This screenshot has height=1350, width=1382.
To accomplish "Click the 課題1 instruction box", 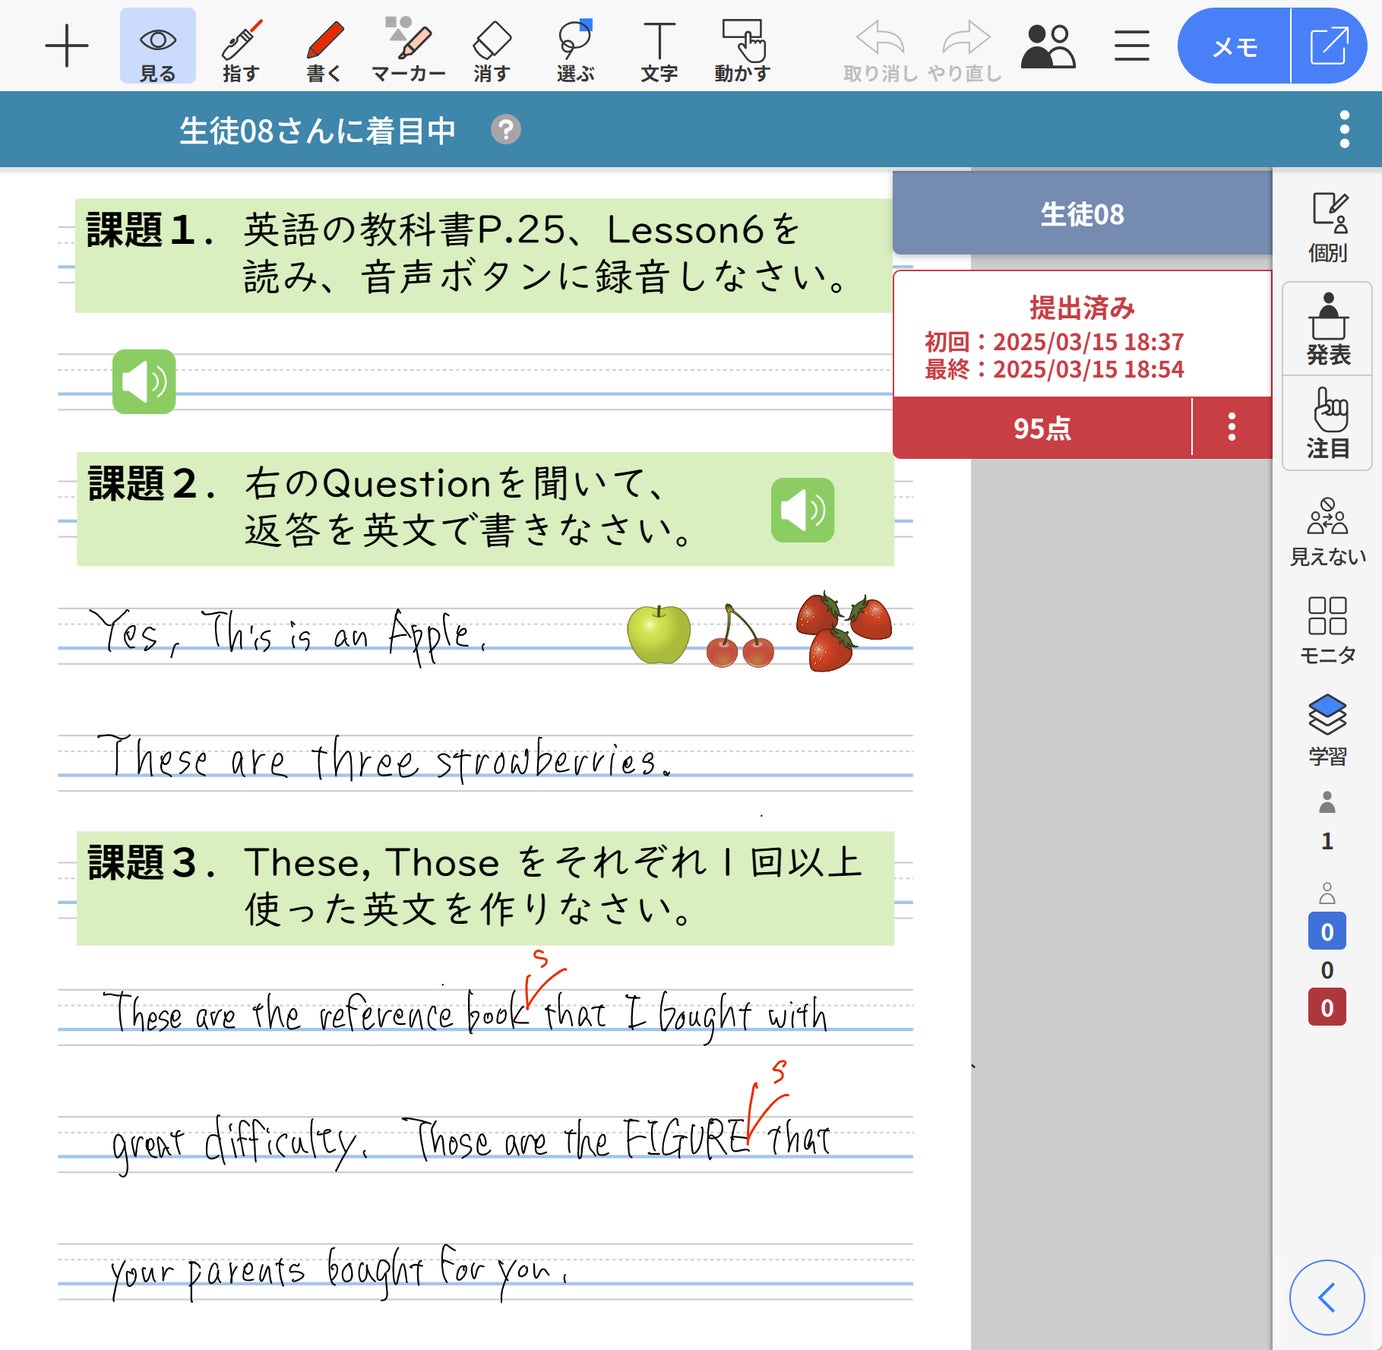I will (484, 255).
